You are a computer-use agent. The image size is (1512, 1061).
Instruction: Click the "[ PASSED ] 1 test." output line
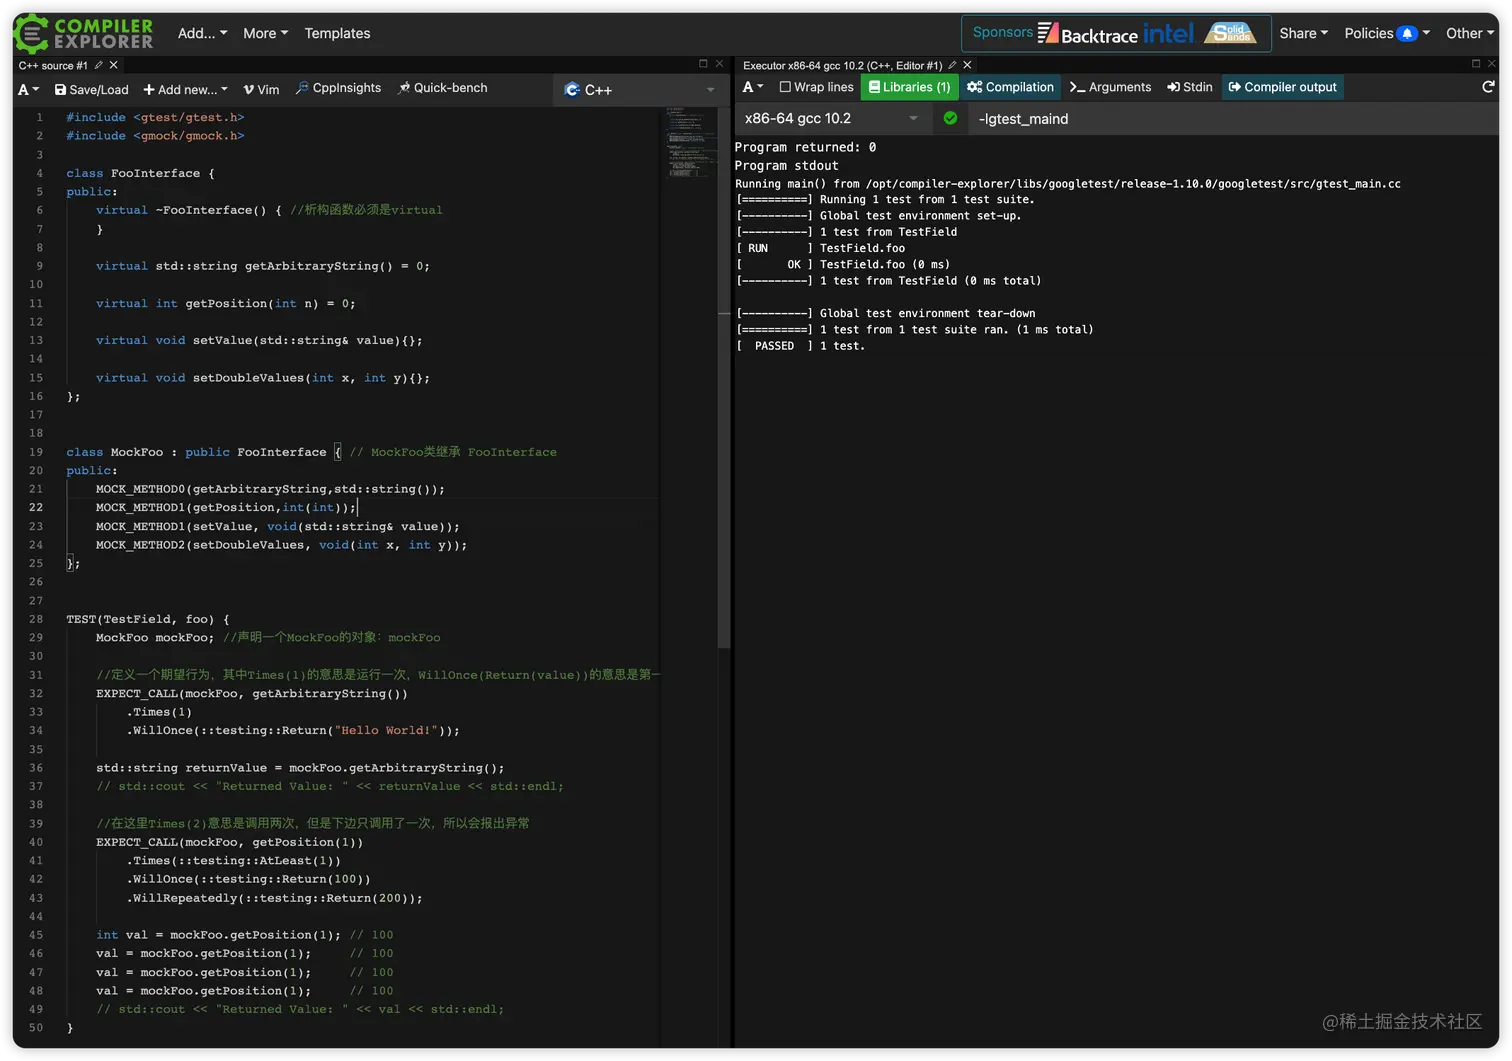point(800,346)
